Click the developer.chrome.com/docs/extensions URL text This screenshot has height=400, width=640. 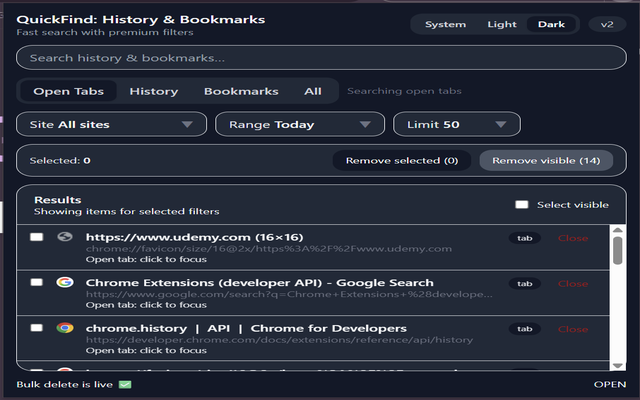(279, 340)
